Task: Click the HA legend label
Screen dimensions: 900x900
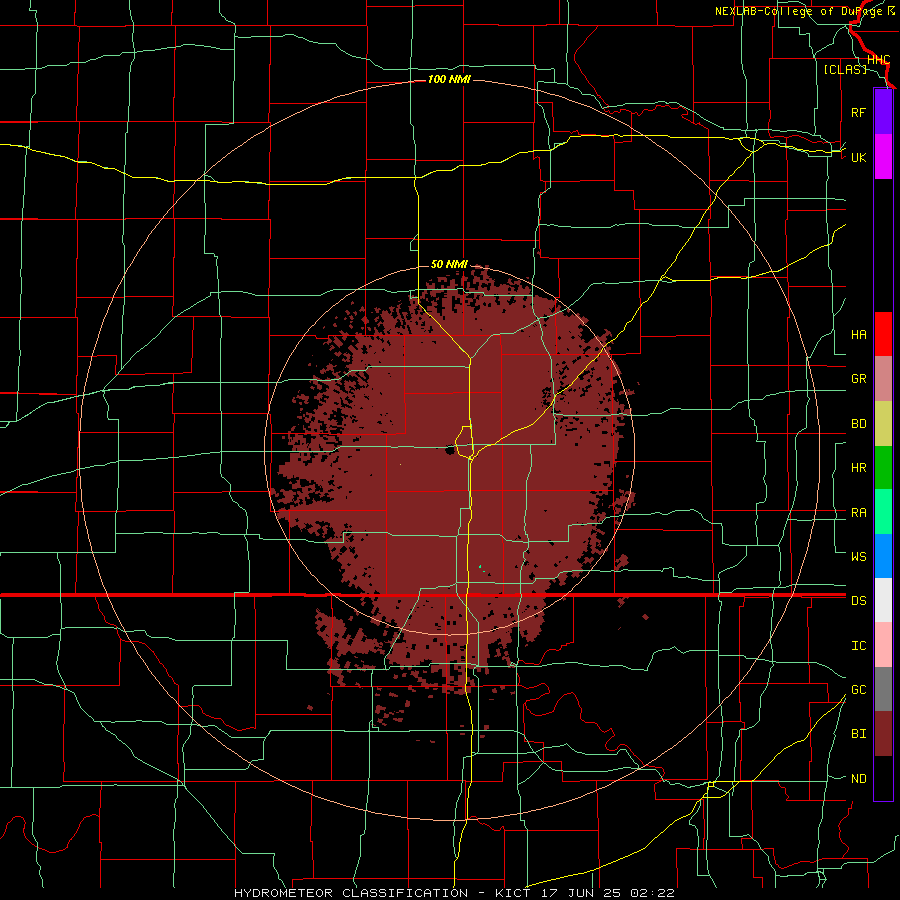Action: point(858,335)
